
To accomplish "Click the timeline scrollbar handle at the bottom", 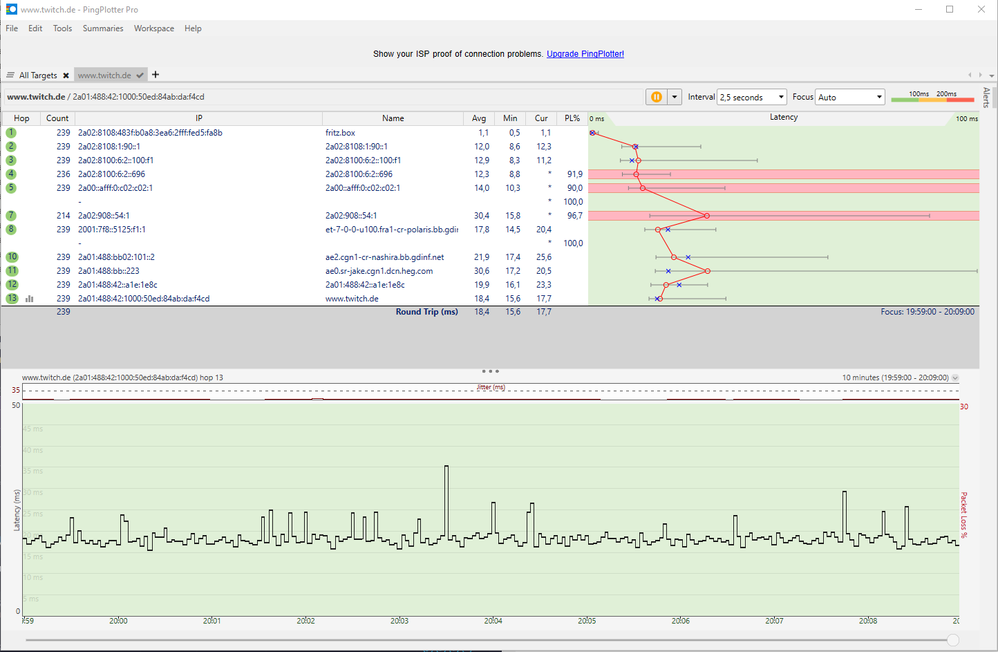I will tap(952, 640).
